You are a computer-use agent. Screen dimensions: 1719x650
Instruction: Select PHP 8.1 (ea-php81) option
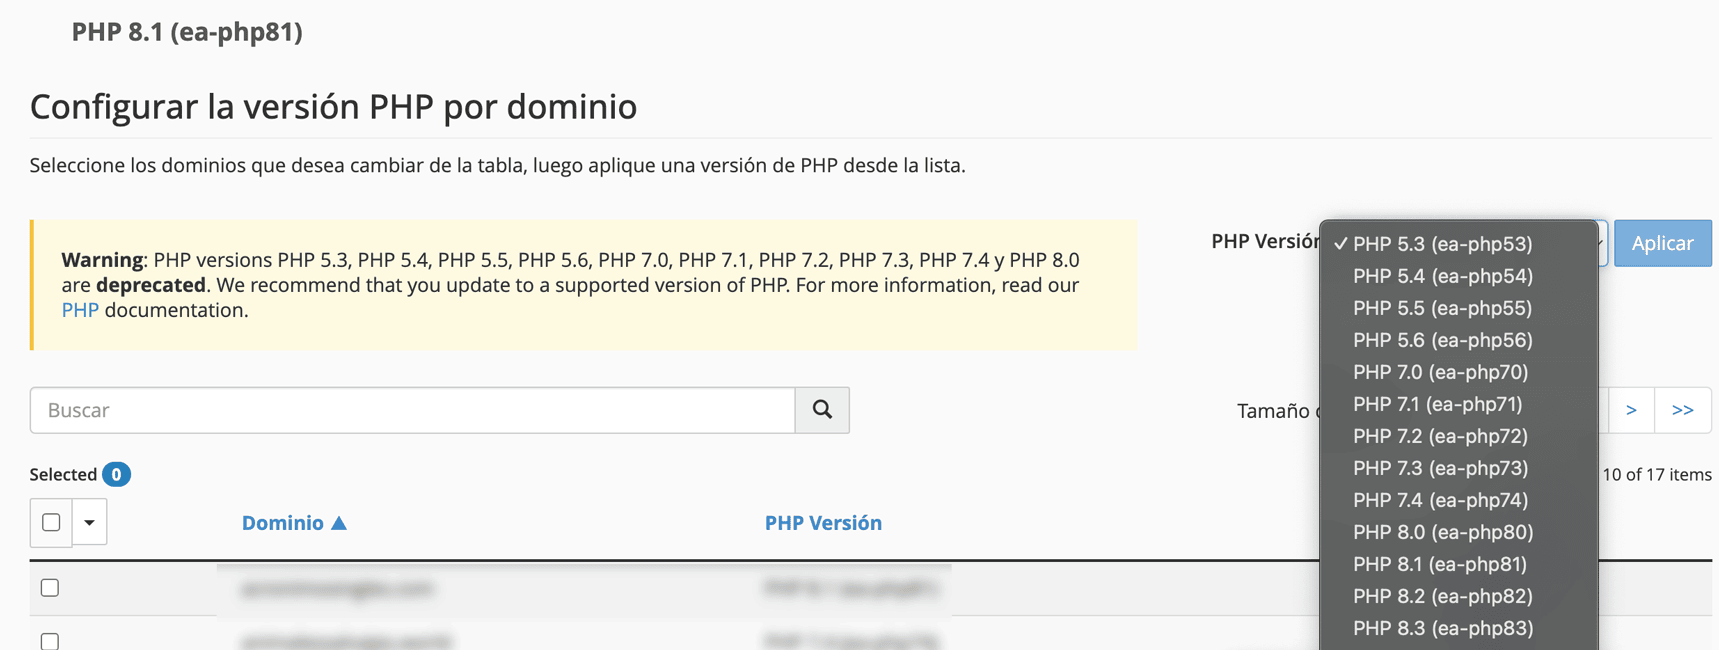pyautogui.click(x=1440, y=564)
